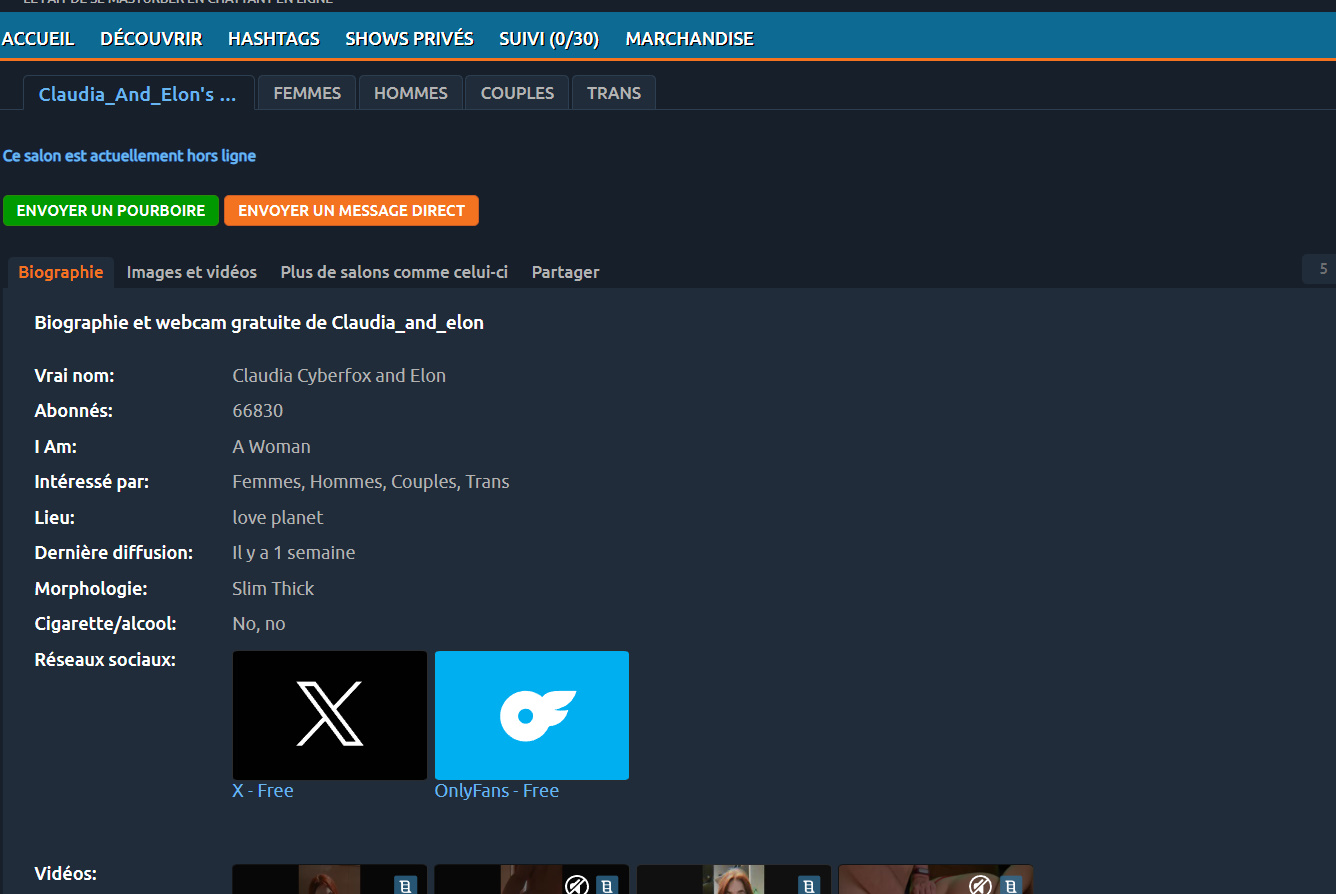This screenshot has height=894, width=1336.
Task: Click ENVOYER UN MESSAGE DIRECT button
Action: (351, 210)
